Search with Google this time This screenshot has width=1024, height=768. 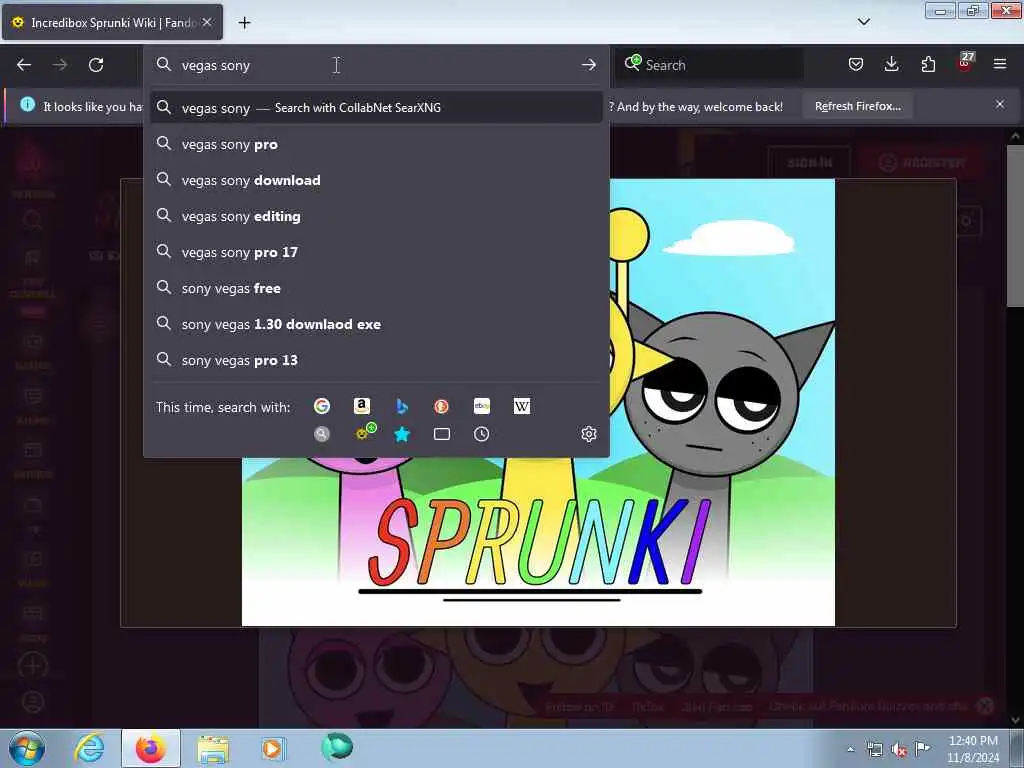tap(322, 406)
